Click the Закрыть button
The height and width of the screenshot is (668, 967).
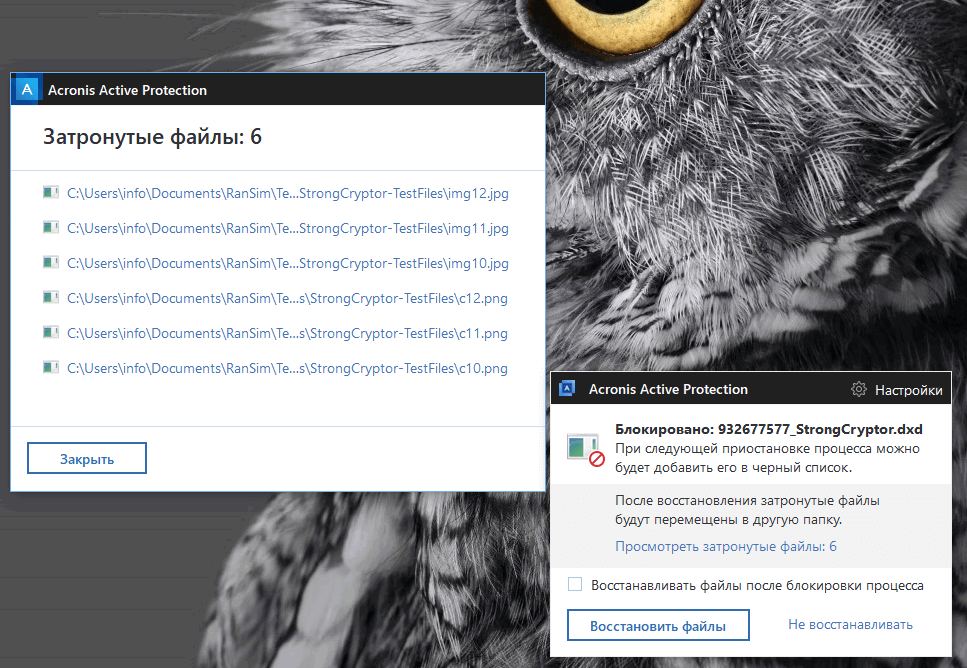pyautogui.click(x=87, y=458)
